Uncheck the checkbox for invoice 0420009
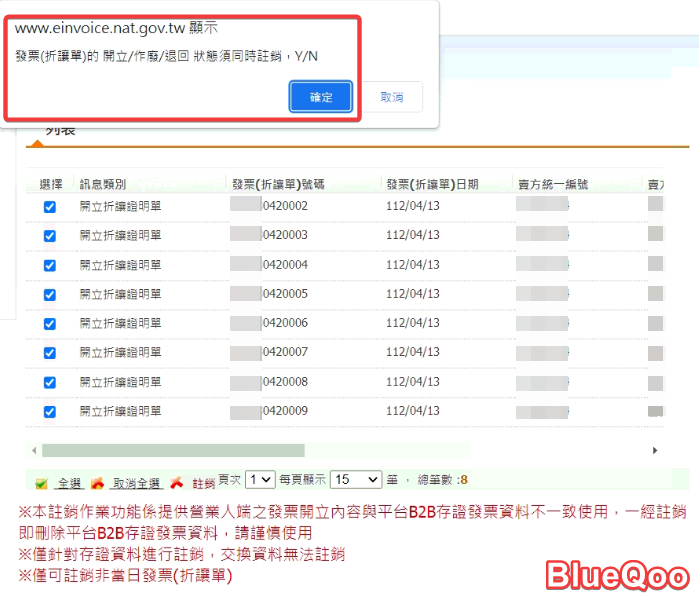Image resolution: width=699 pixels, height=595 pixels. coord(50,412)
